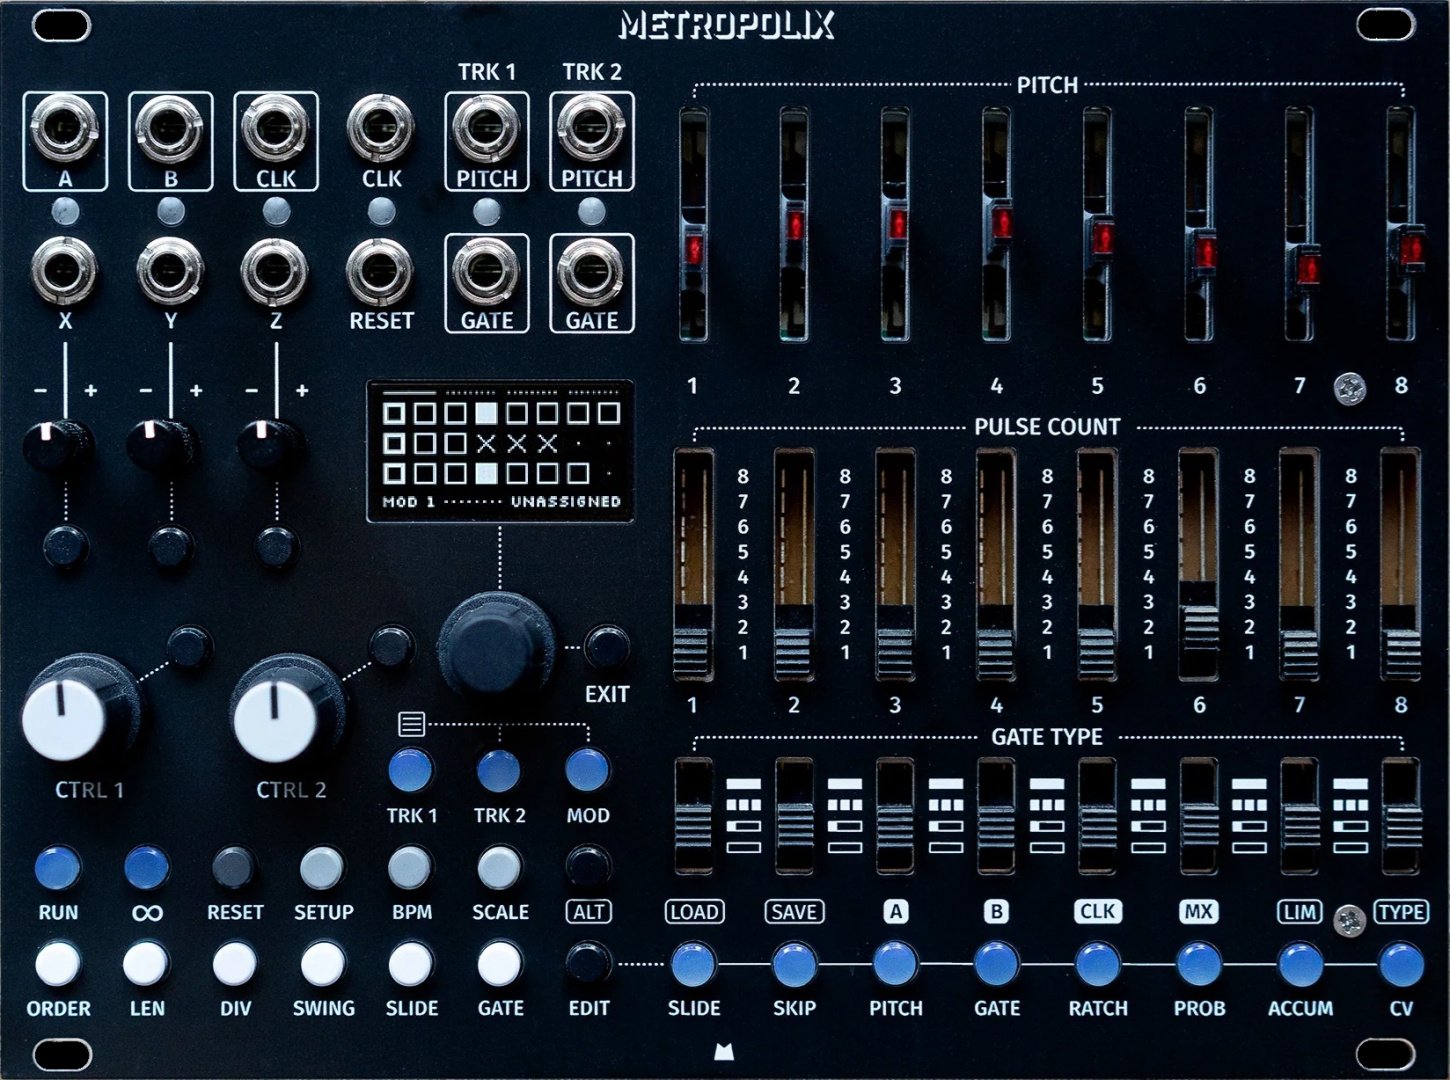
Task: Click the SAVE label above SKIP
Action: click(794, 911)
